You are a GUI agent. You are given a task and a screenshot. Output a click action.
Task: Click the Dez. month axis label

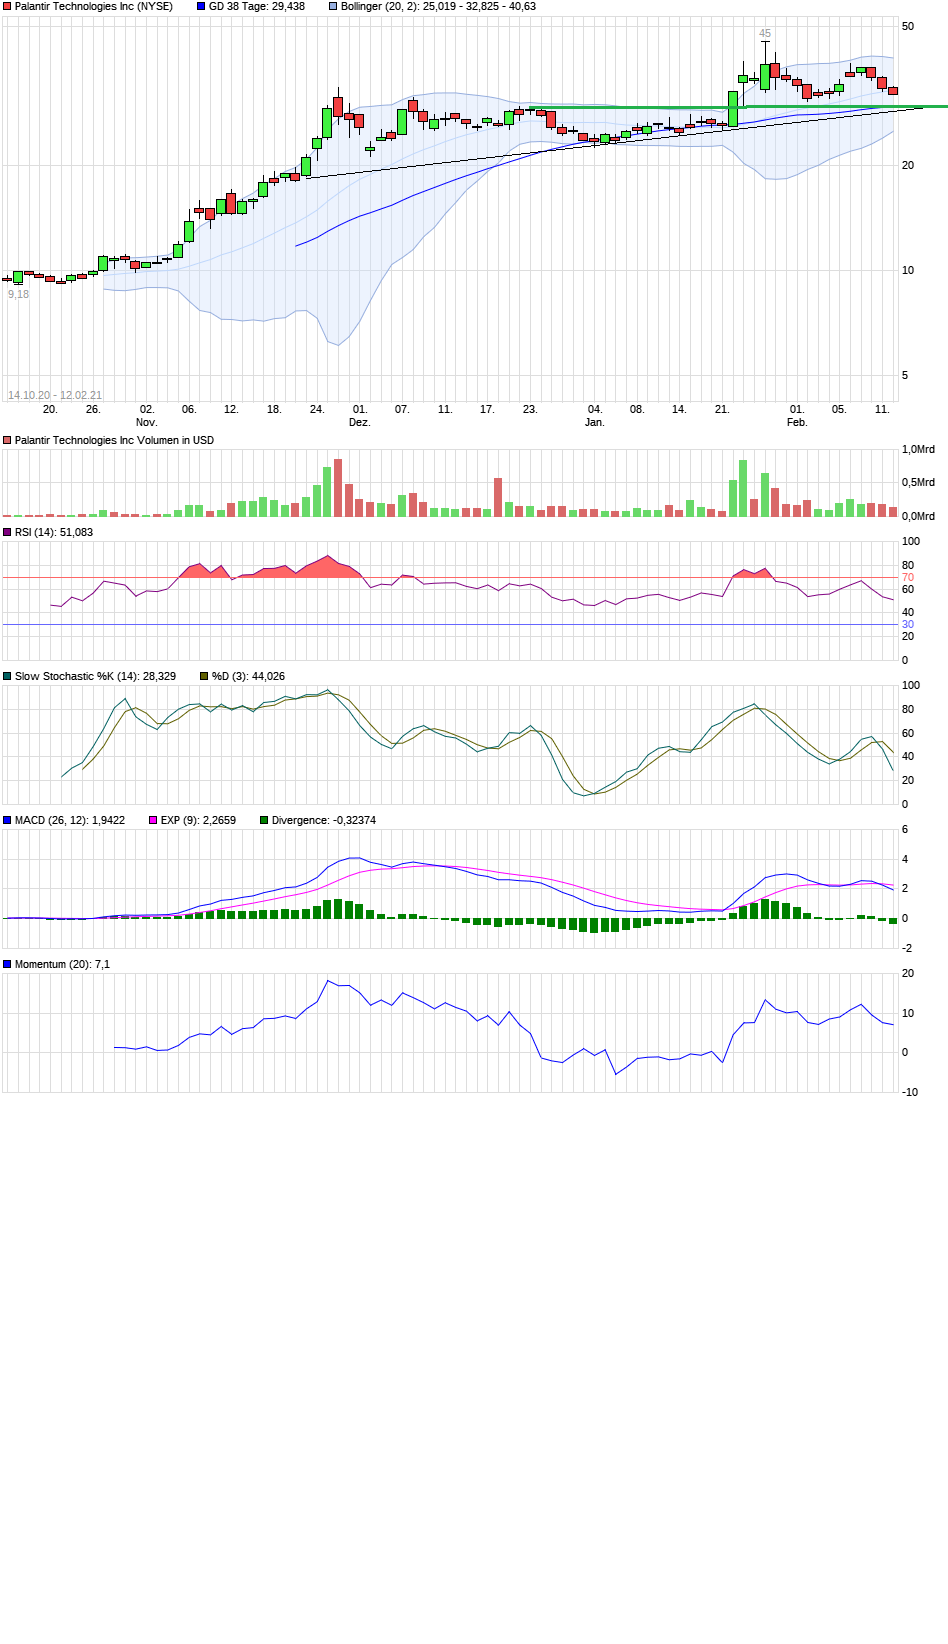click(360, 423)
